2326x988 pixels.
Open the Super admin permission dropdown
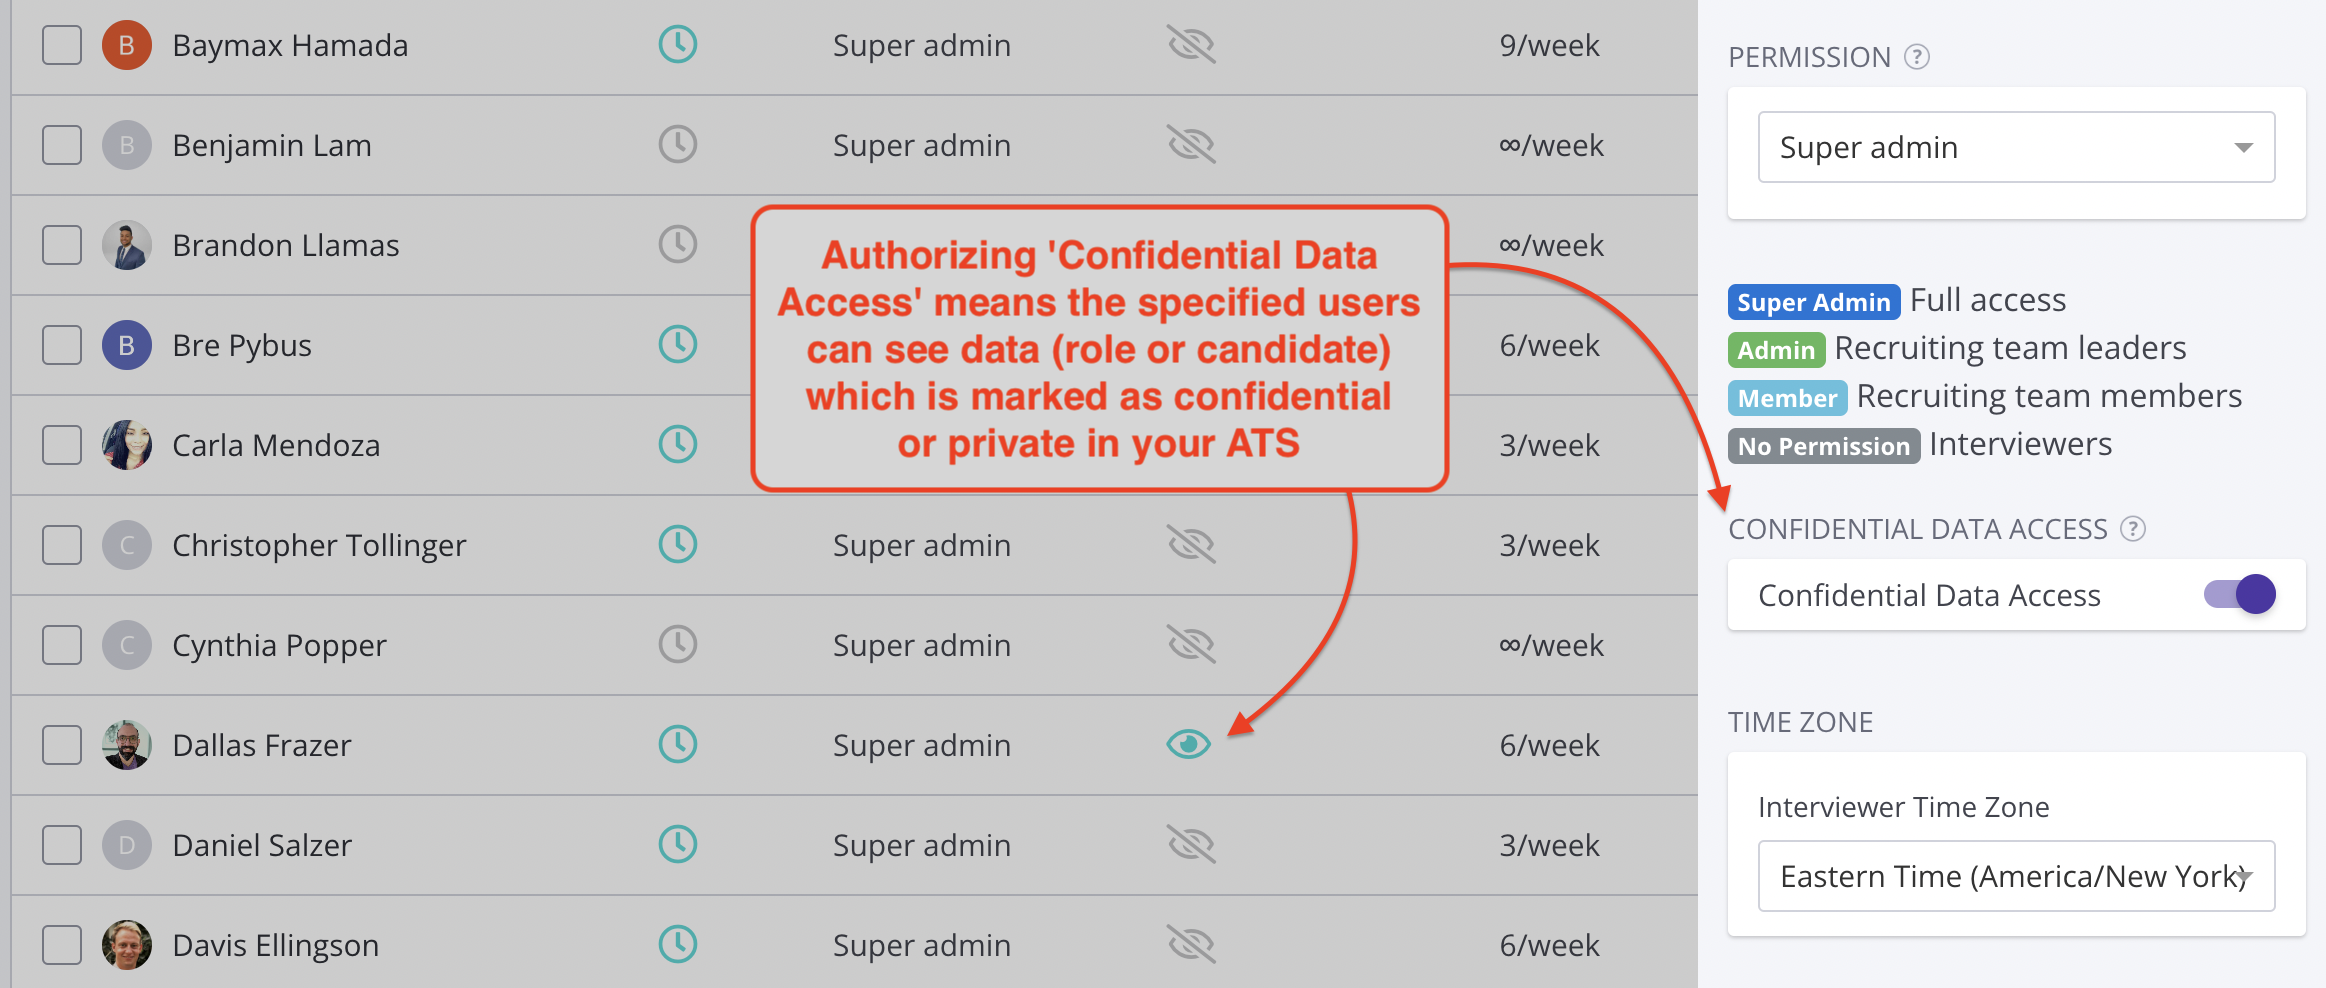[x=2016, y=147]
